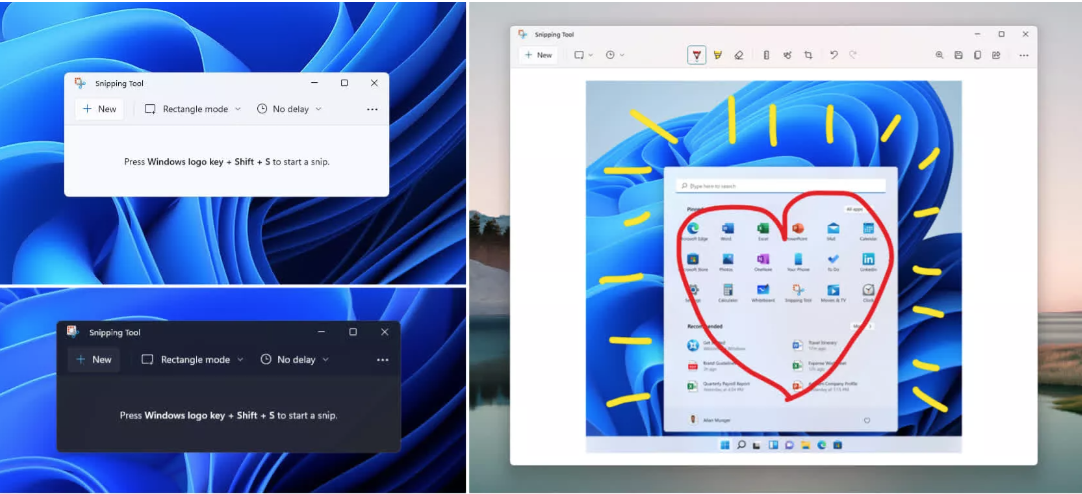The height and width of the screenshot is (494, 1082).
Task: Minimize the light Snipping Tool window
Action: click(x=315, y=83)
